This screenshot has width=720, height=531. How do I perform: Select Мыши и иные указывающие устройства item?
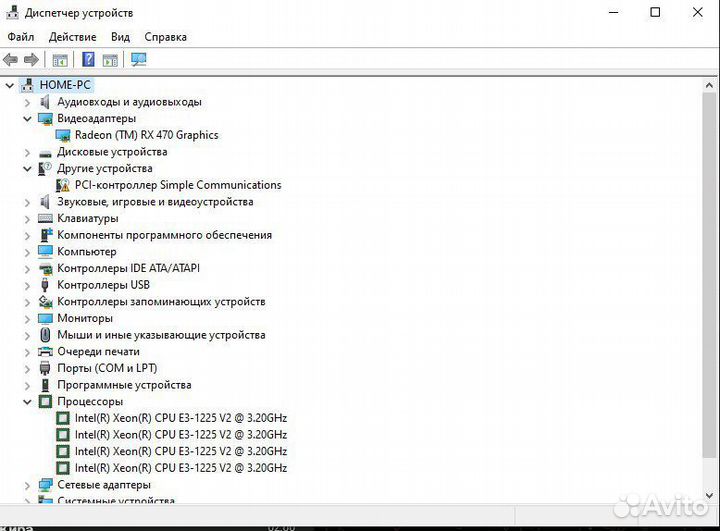pos(160,335)
